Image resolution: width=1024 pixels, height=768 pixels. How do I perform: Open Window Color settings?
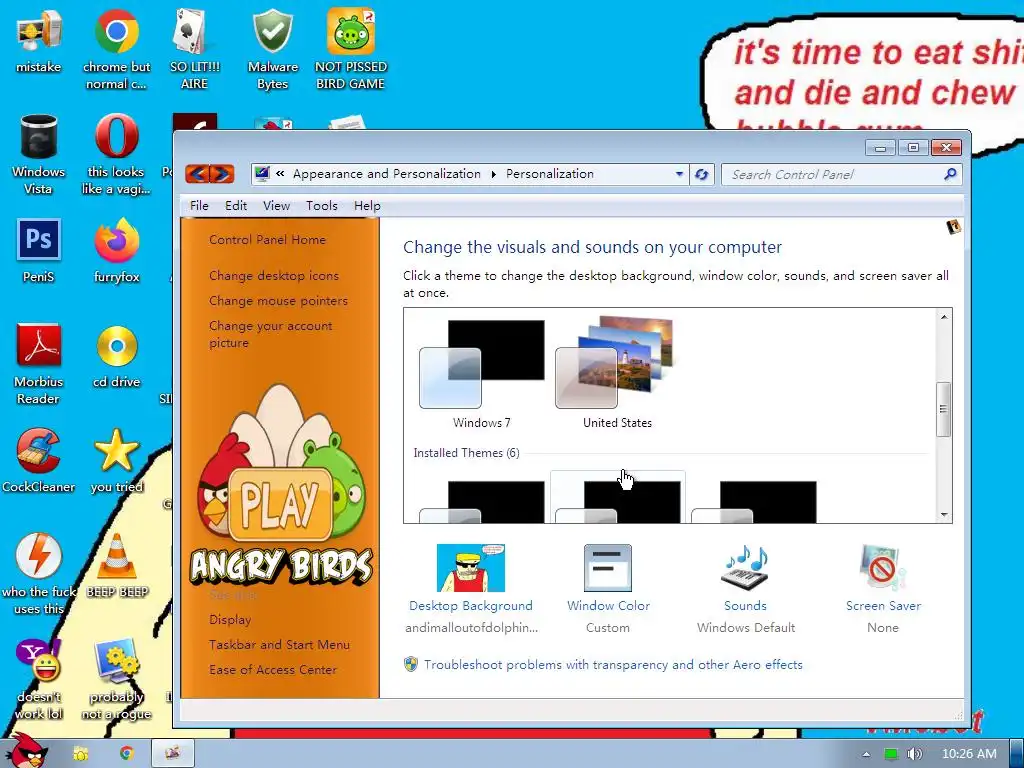(608, 589)
